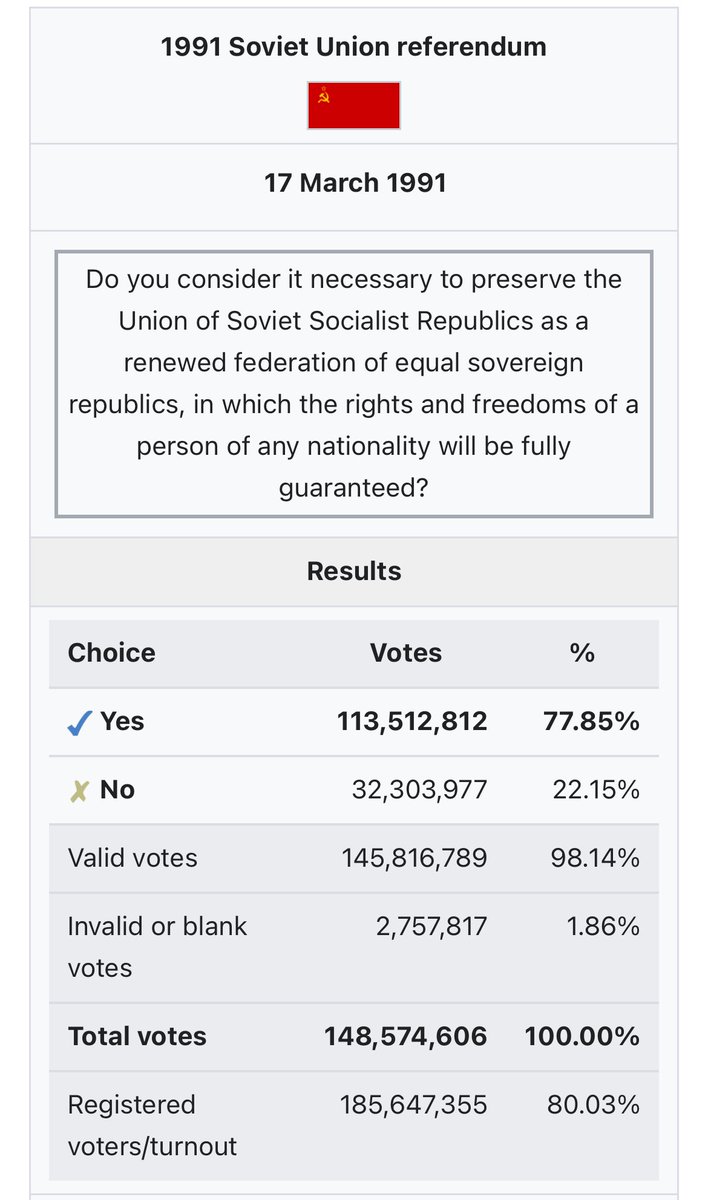Click the '%' column header

coord(582,653)
